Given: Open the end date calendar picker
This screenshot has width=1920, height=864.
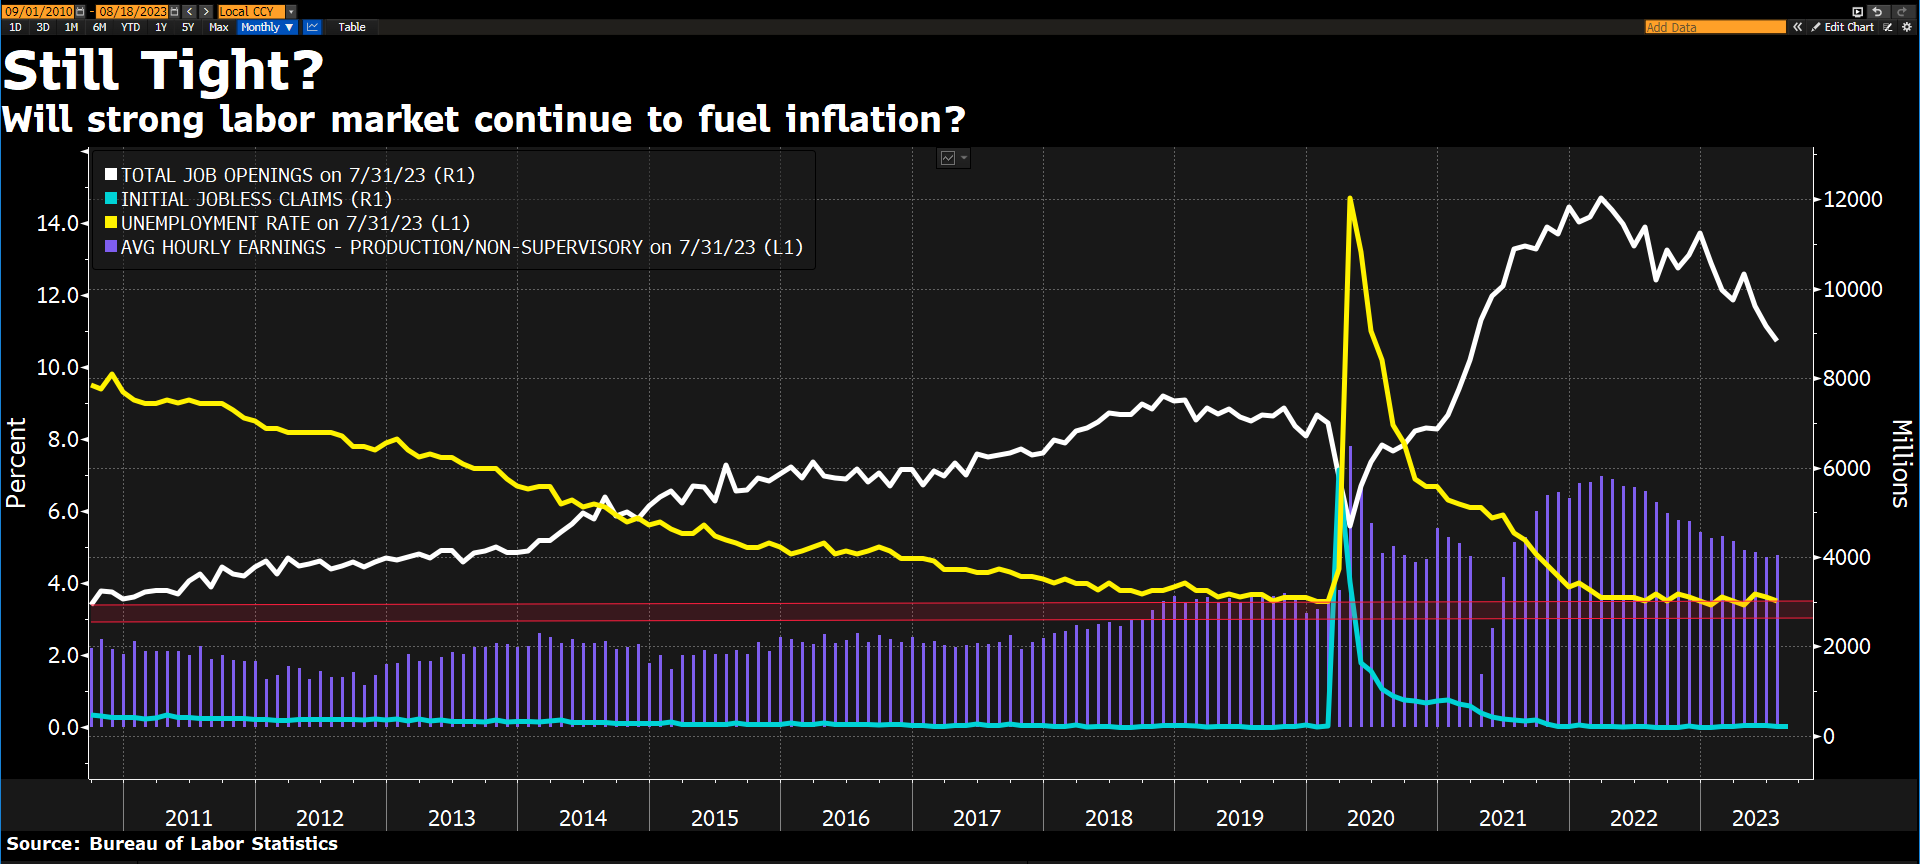Looking at the screenshot, I should tap(174, 12).
